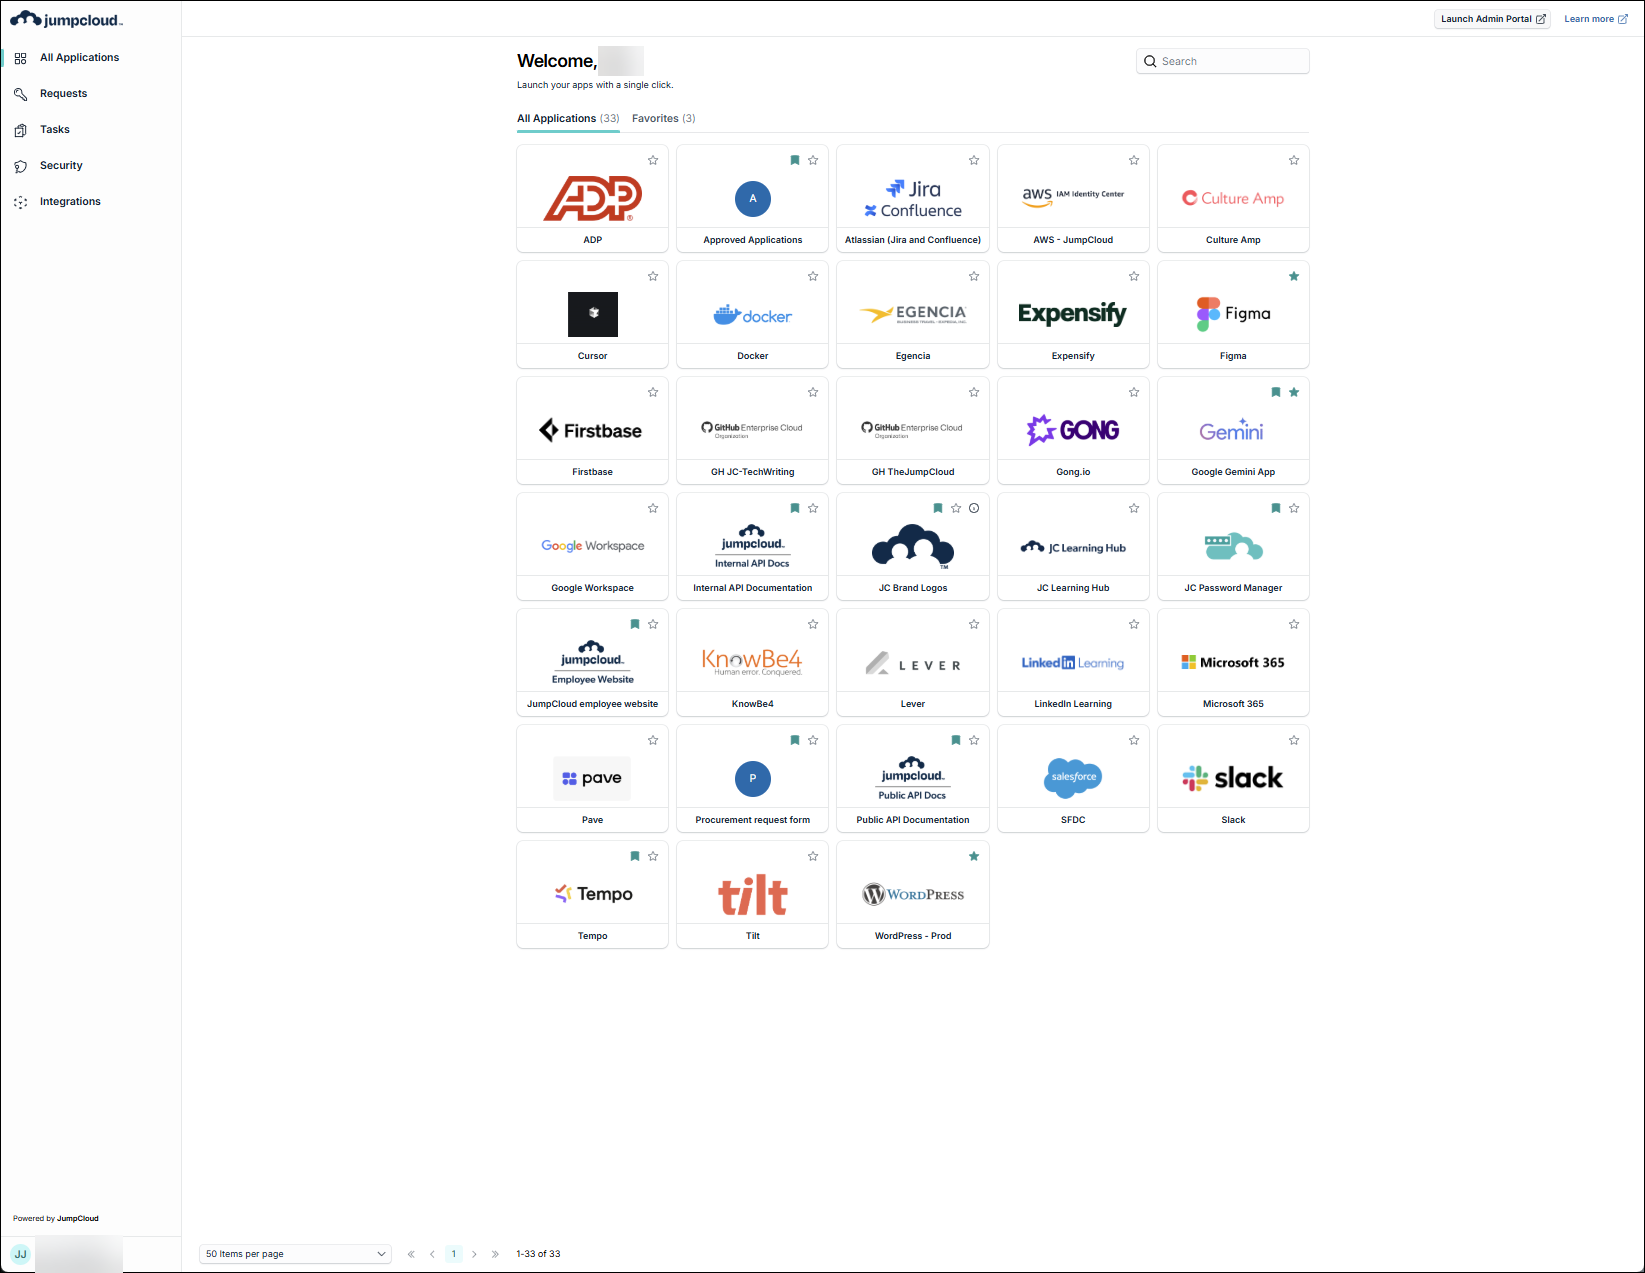Toggle favorite star on Expensify card
The width and height of the screenshot is (1645, 1273).
coord(1134,276)
